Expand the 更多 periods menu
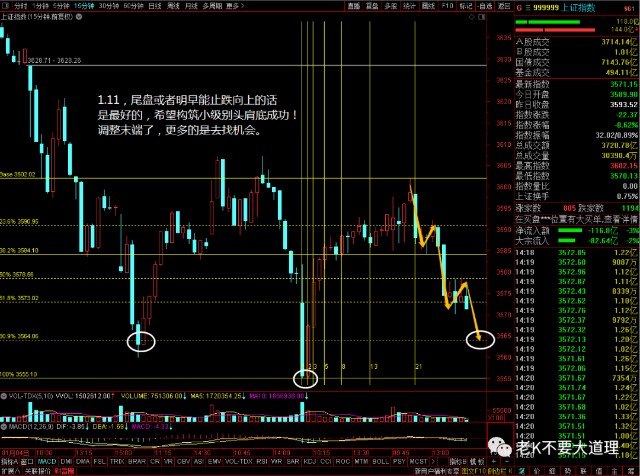The image size is (640, 476). (235, 6)
